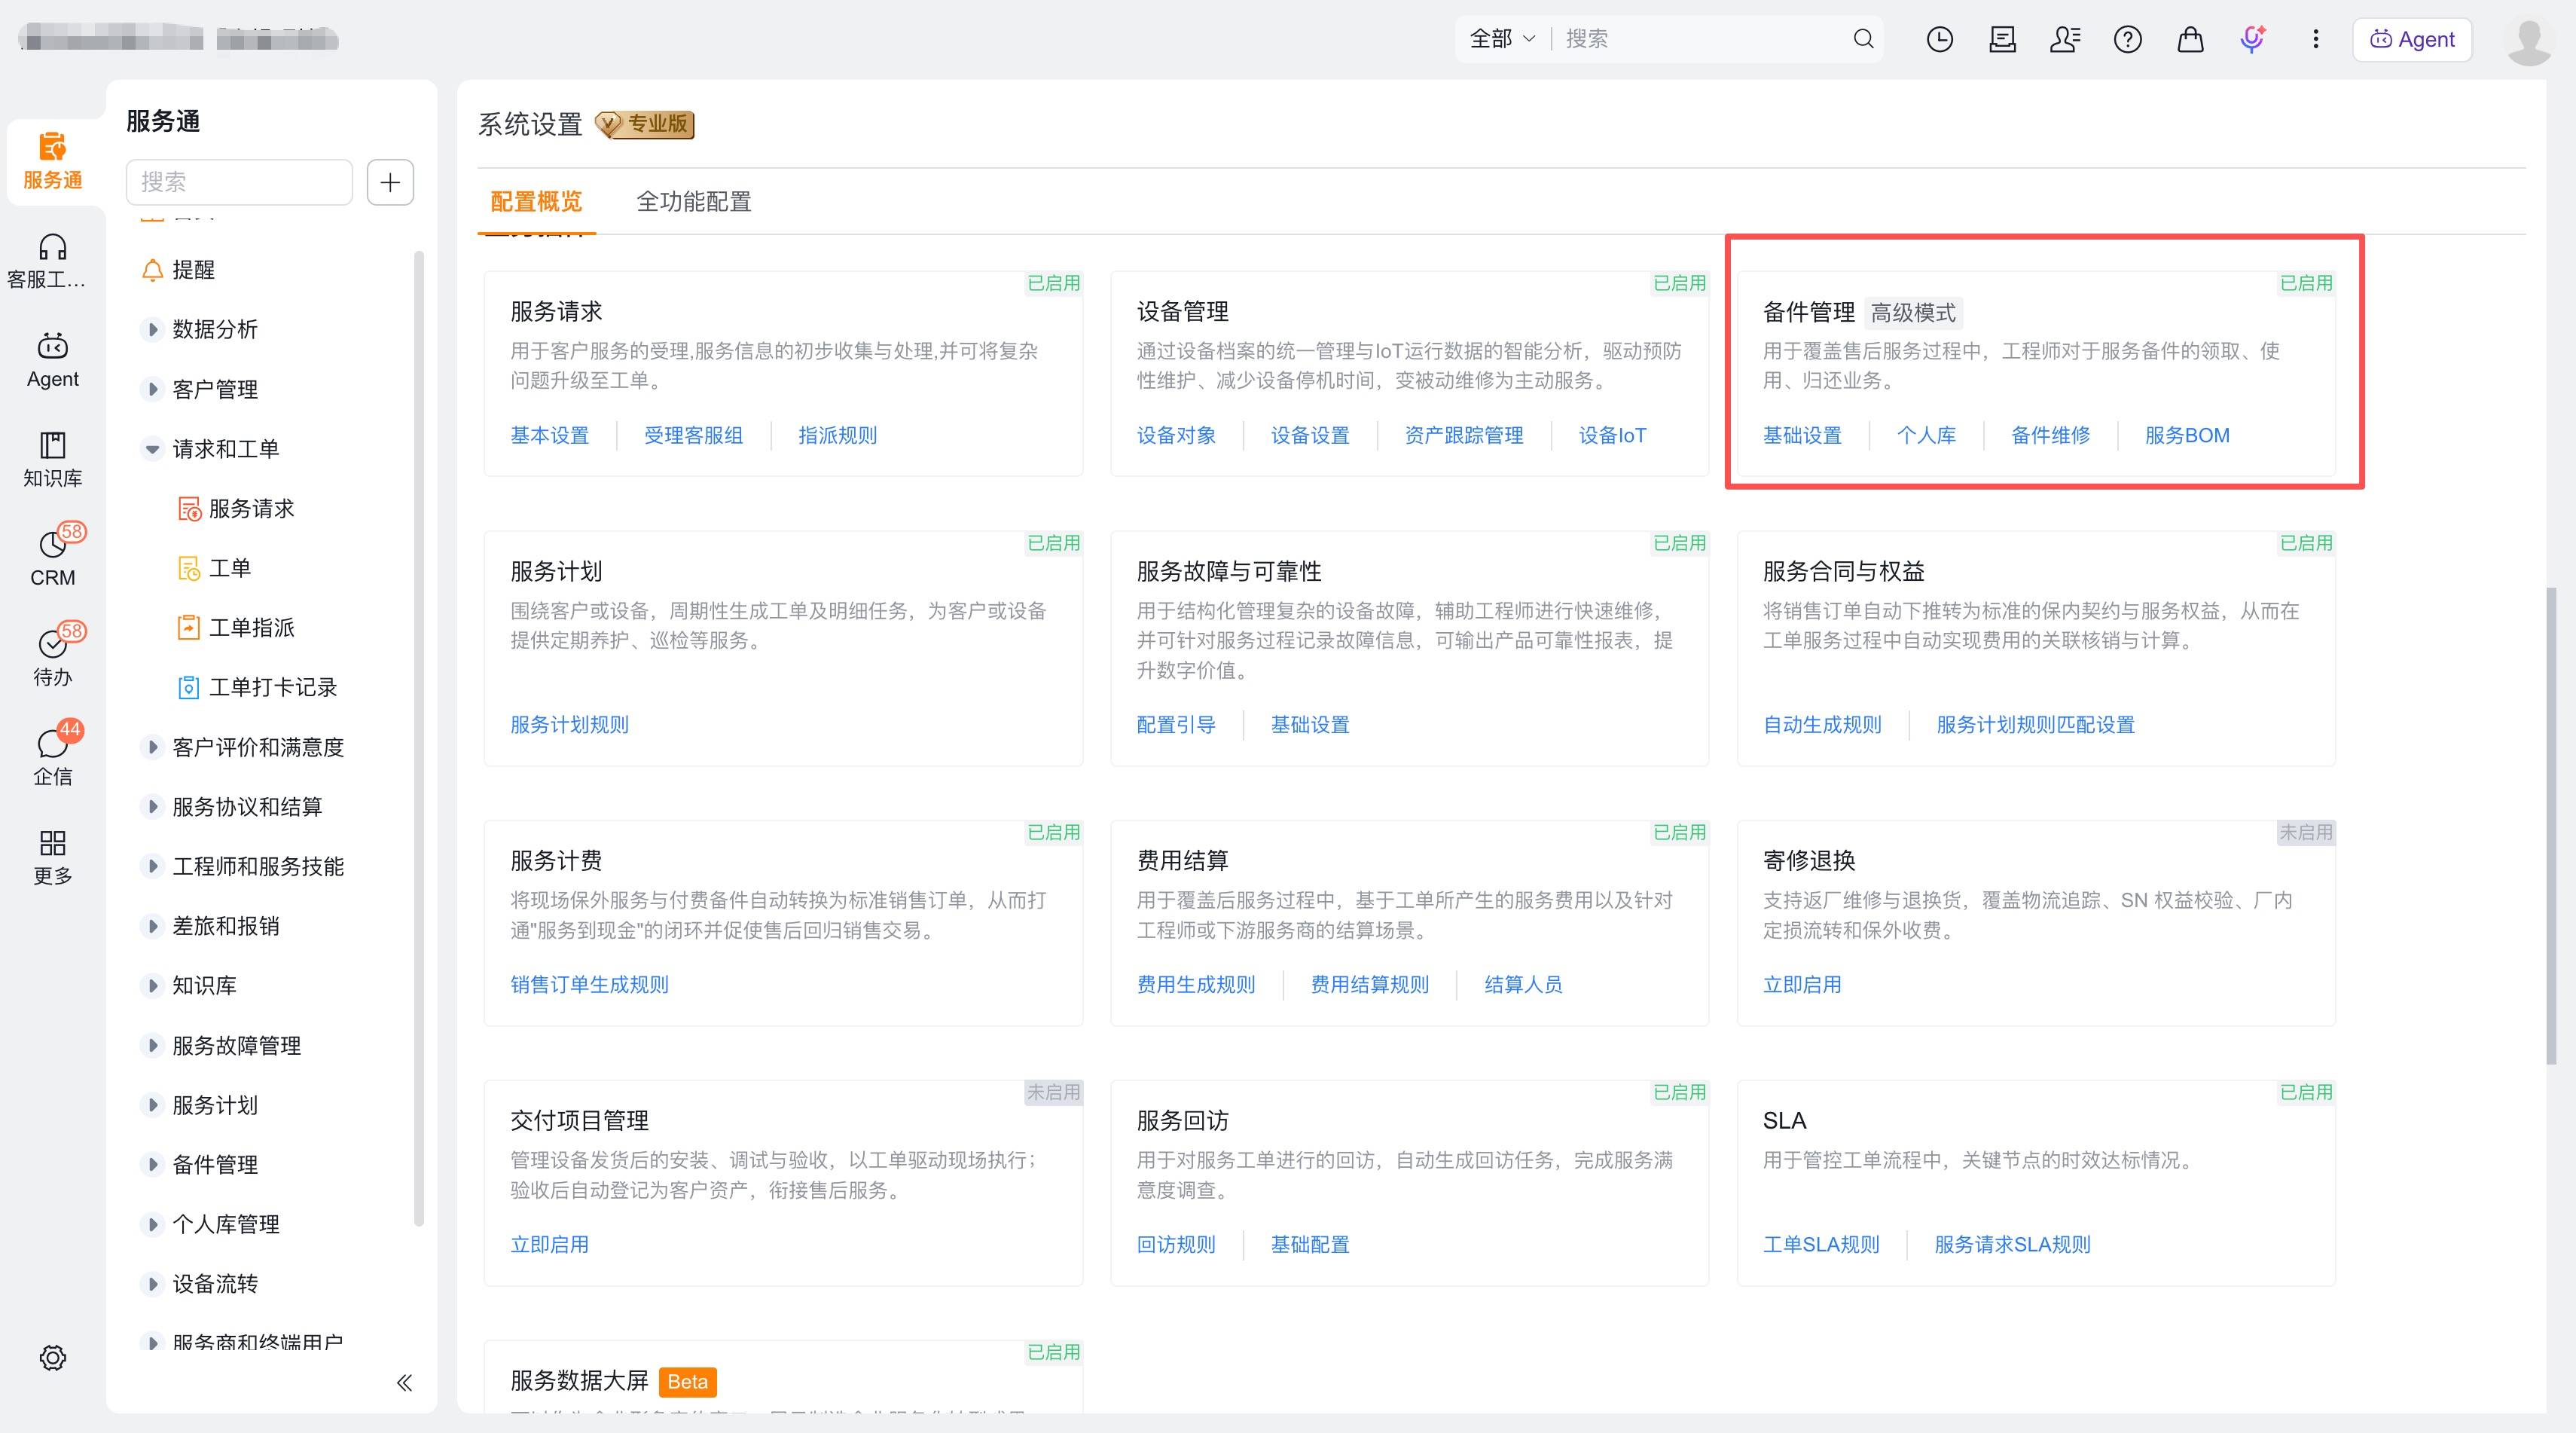
Task: Open 费用结算规则 link under 费用结算
Action: [1369, 985]
